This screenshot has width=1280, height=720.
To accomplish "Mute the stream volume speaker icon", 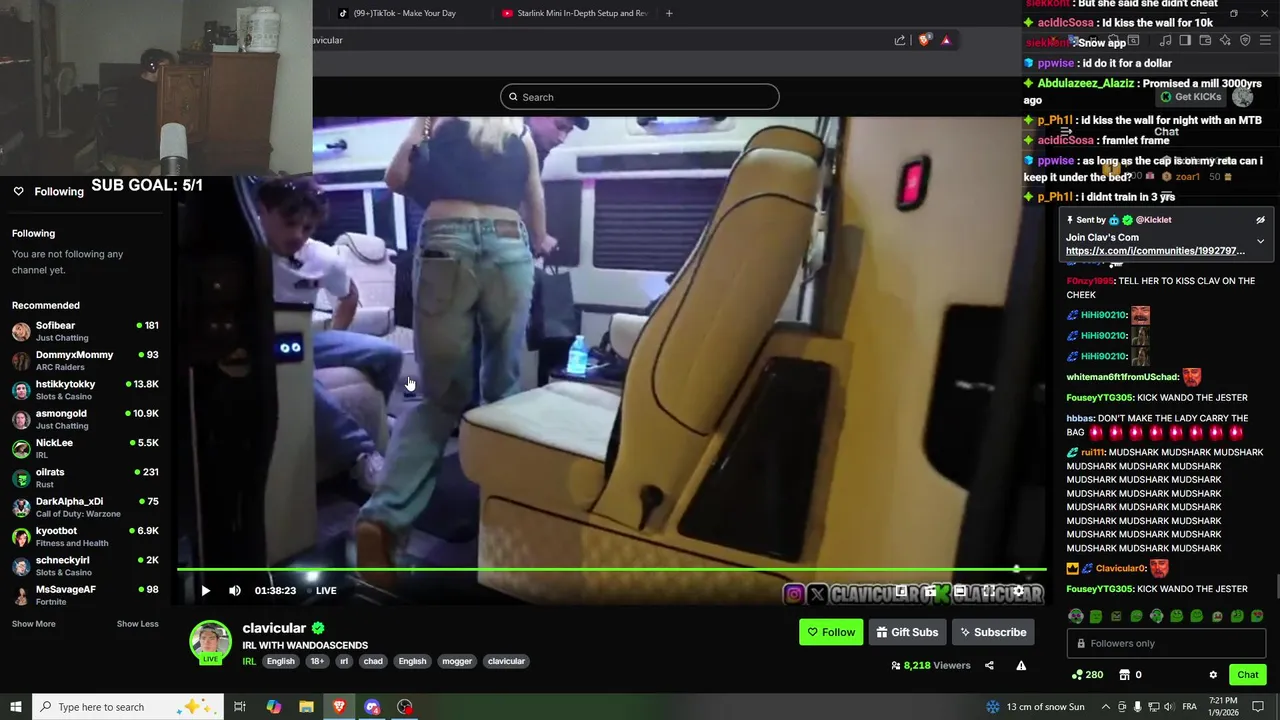I will [x=235, y=590].
